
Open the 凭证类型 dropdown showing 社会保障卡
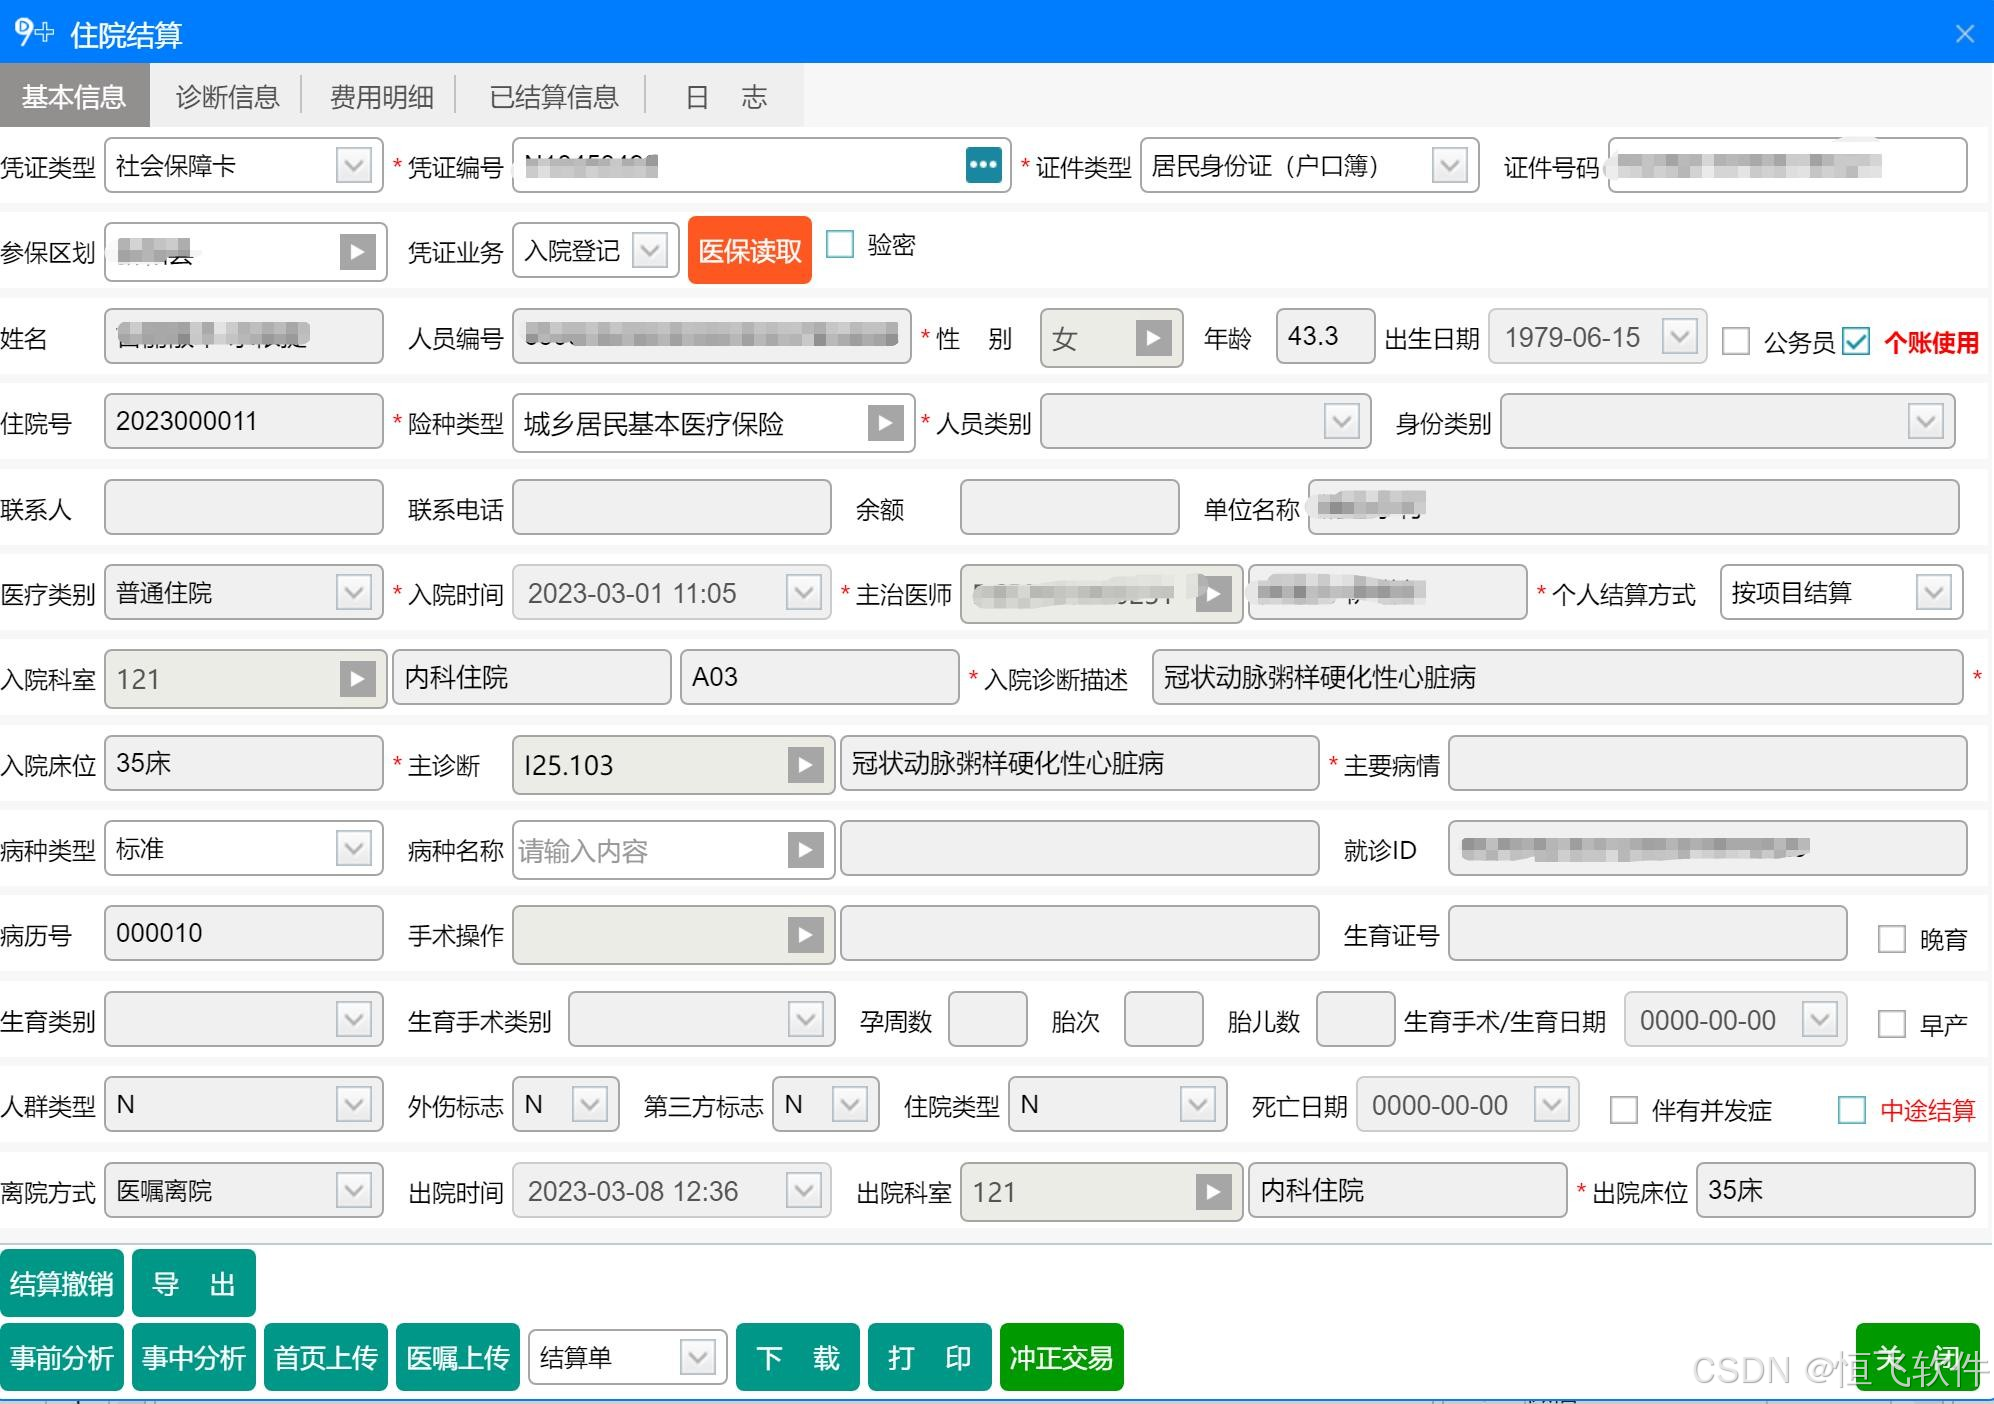pos(353,165)
